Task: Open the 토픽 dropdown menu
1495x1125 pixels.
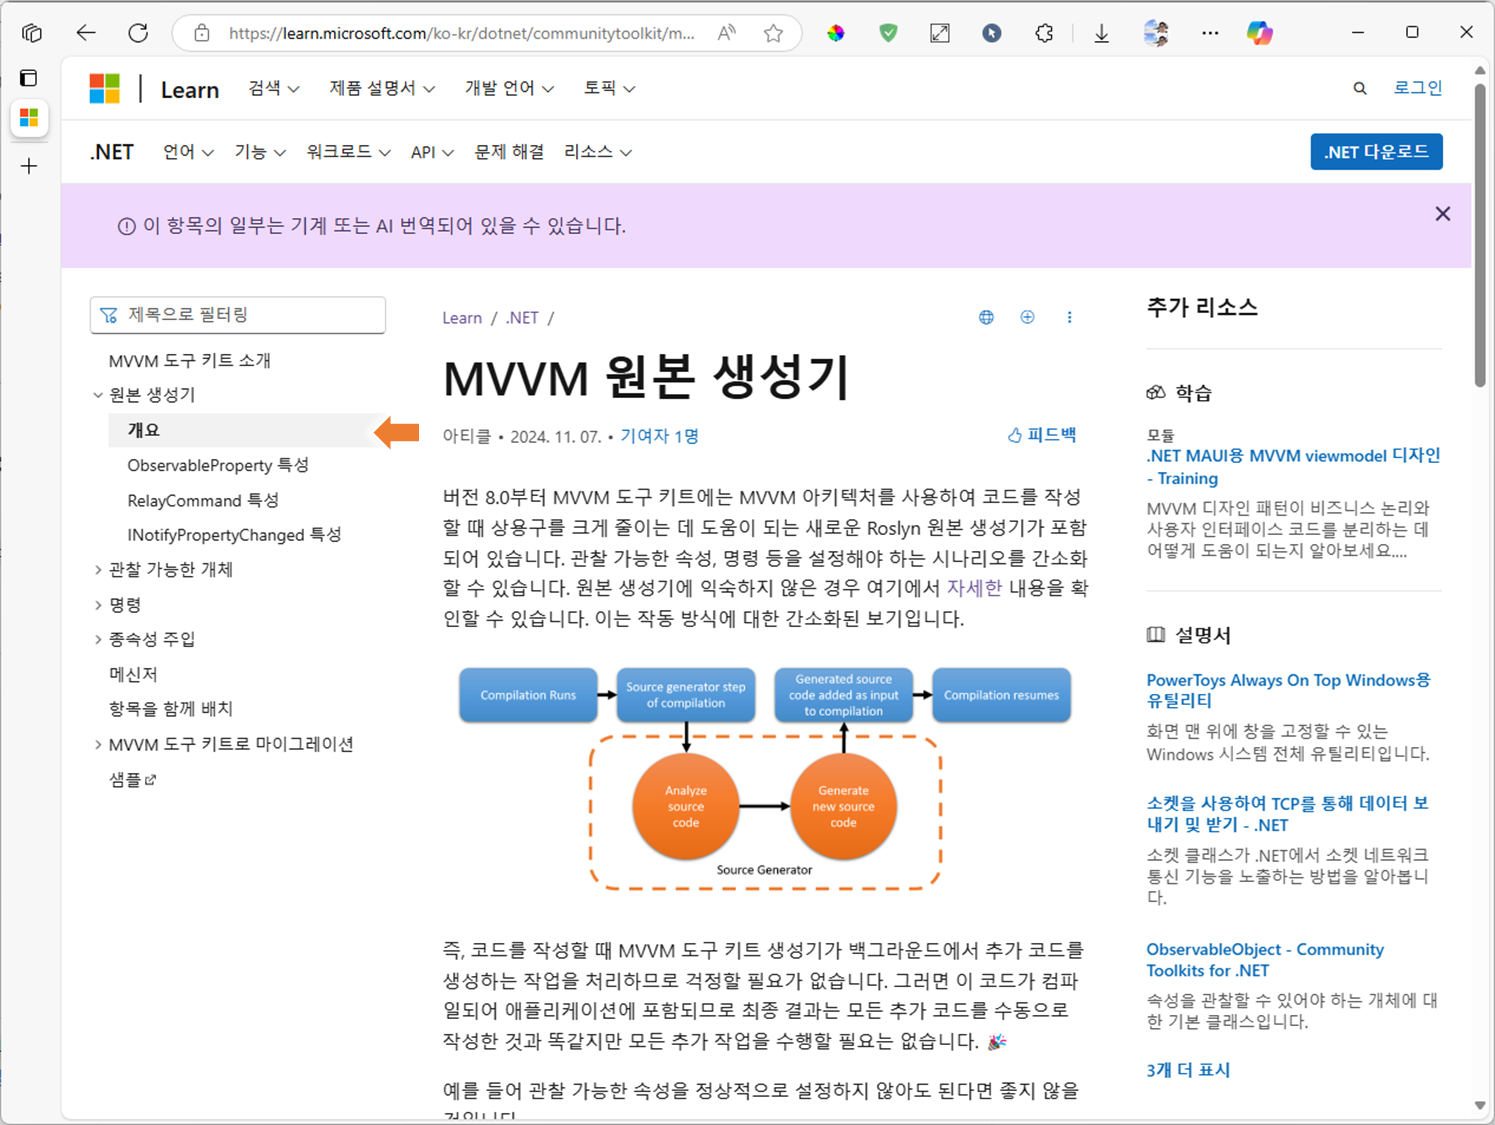Action: tap(609, 88)
